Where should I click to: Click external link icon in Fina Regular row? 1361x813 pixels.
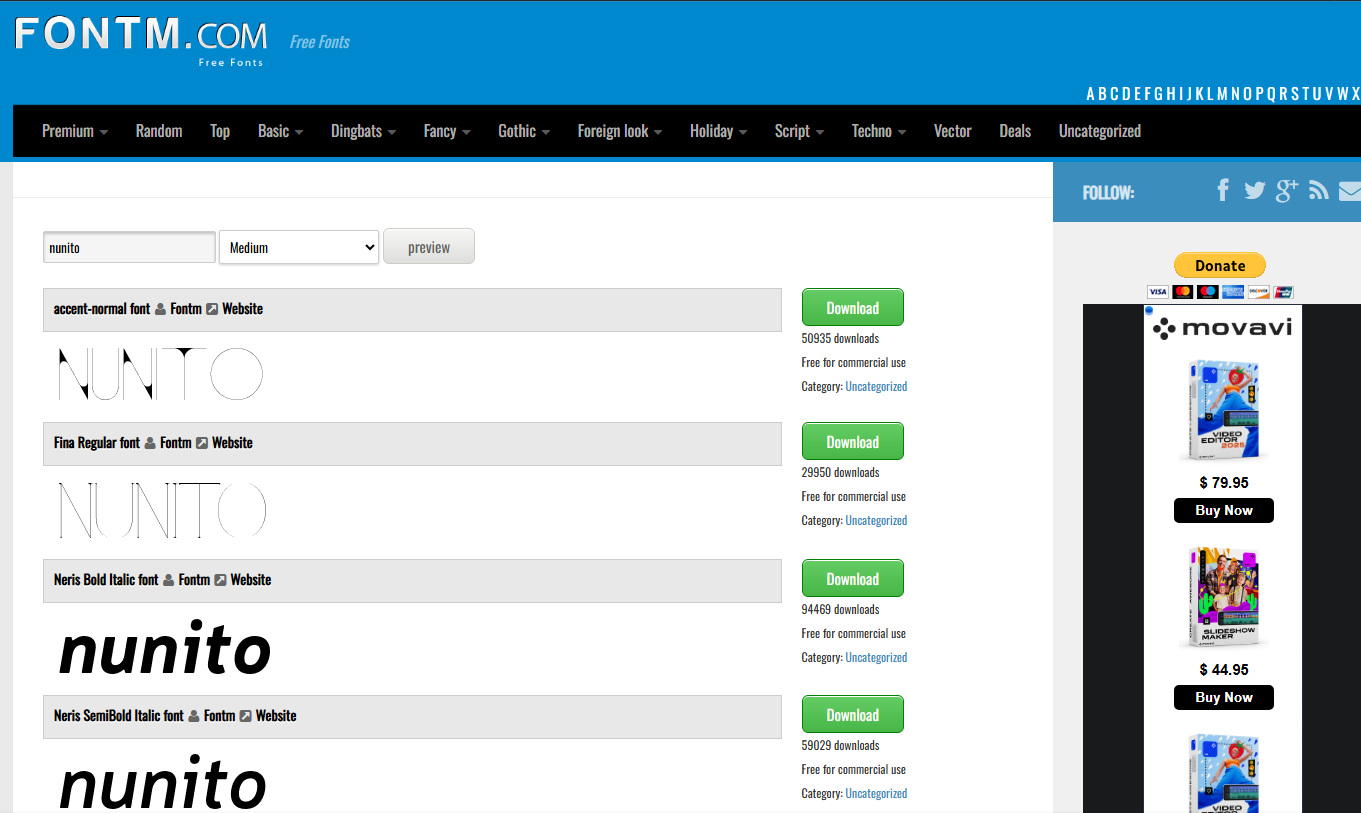click(x=202, y=443)
